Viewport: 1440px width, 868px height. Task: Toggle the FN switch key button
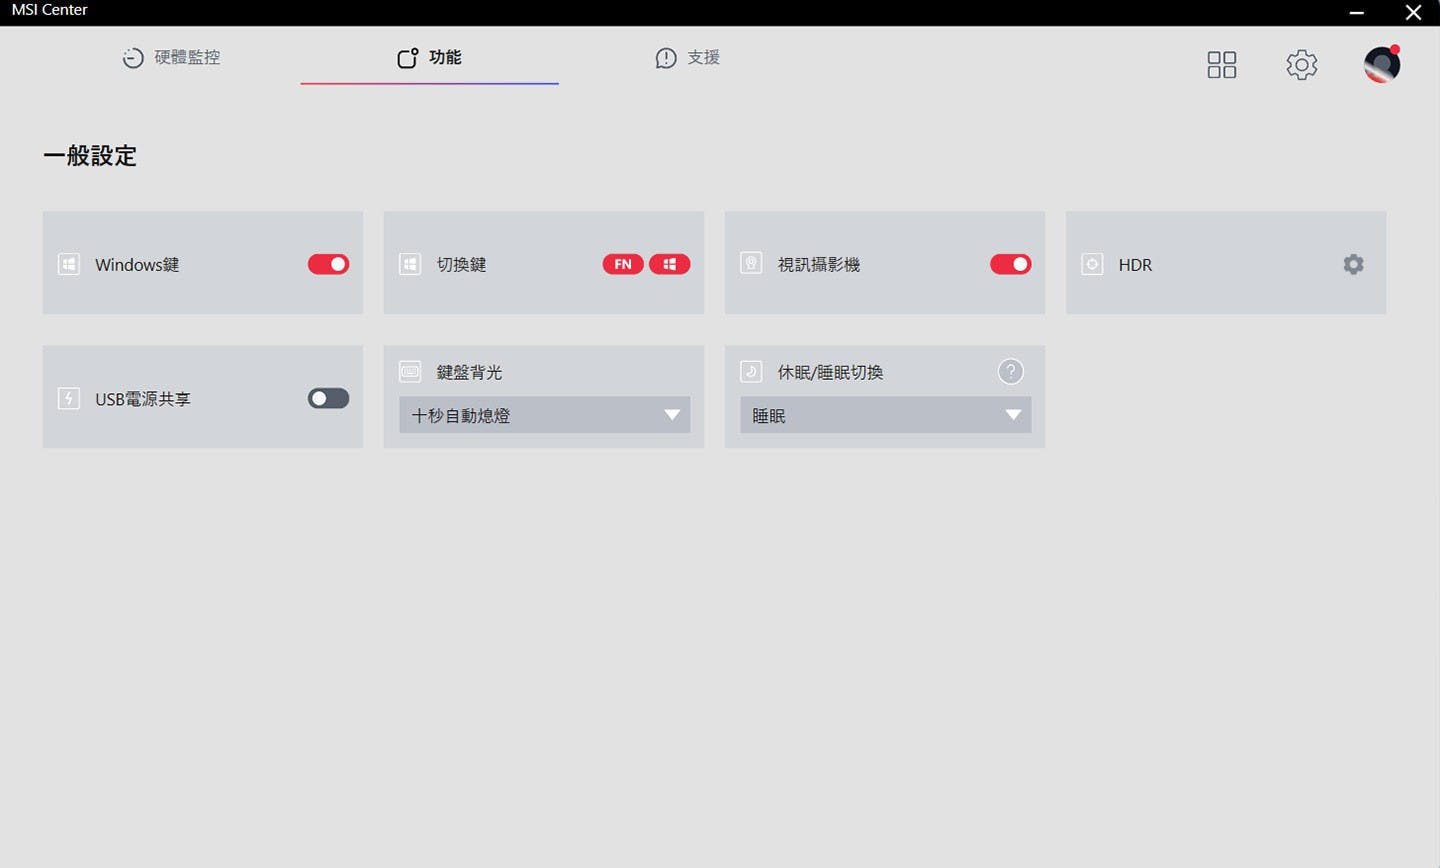click(x=623, y=264)
